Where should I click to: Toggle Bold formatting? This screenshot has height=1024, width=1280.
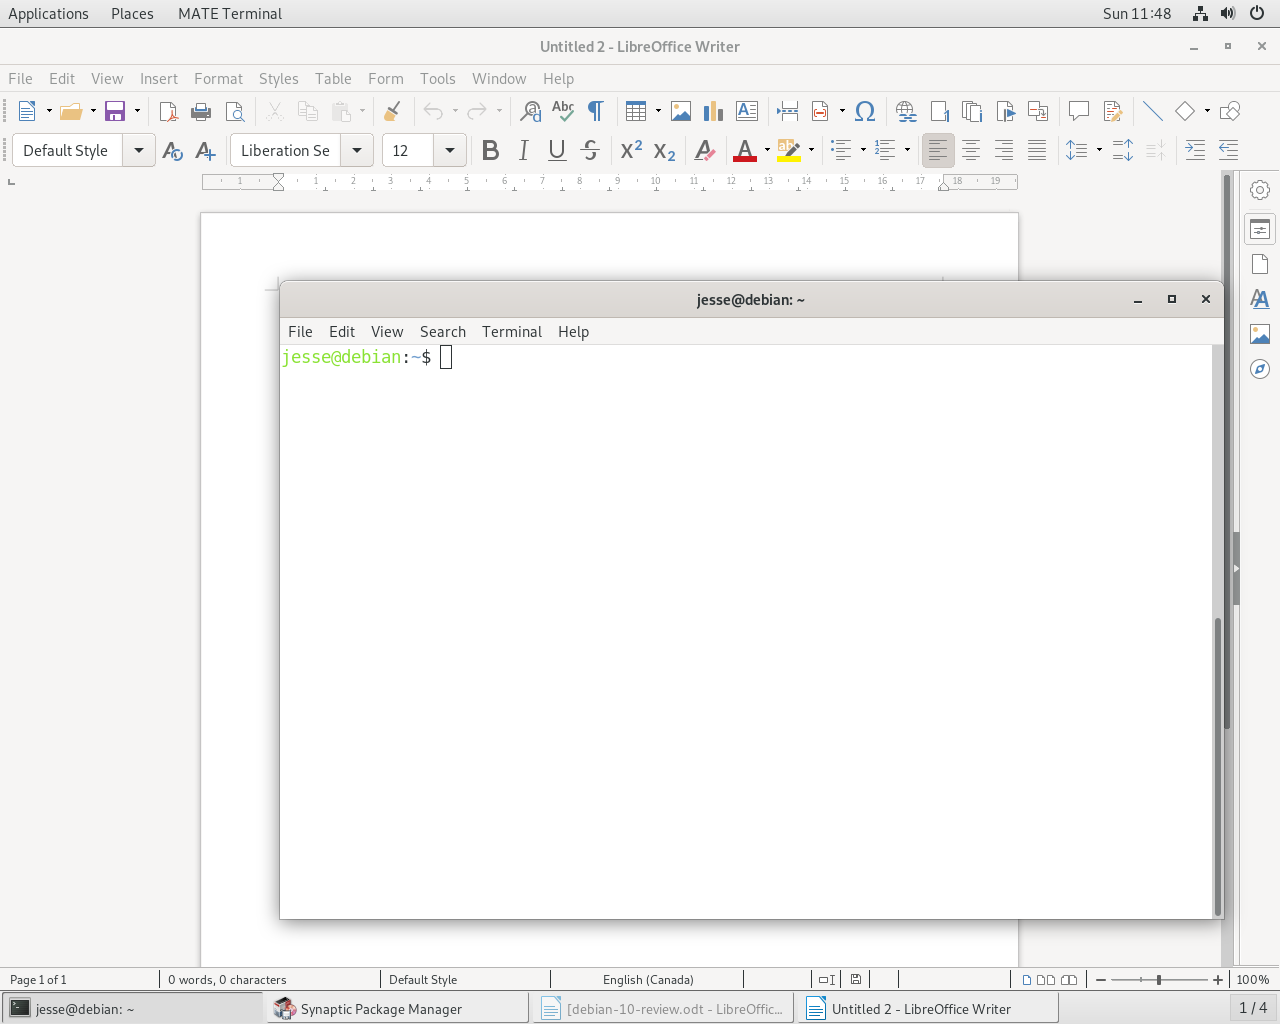490,150
